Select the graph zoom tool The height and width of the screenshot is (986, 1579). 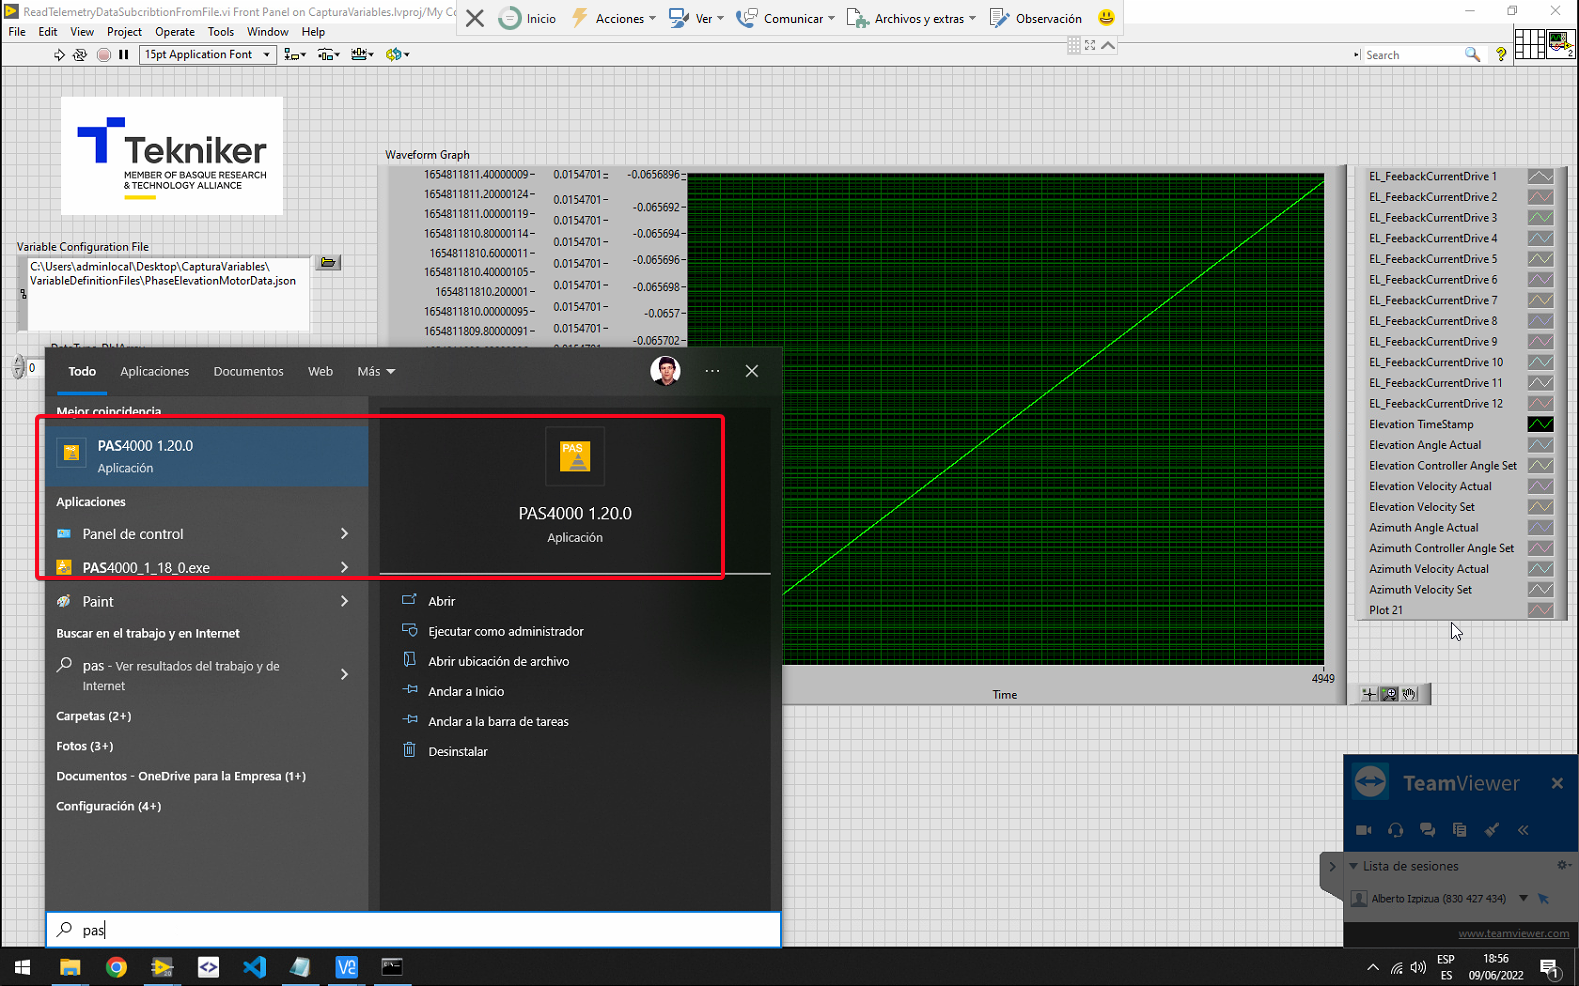pos(1389,694)
